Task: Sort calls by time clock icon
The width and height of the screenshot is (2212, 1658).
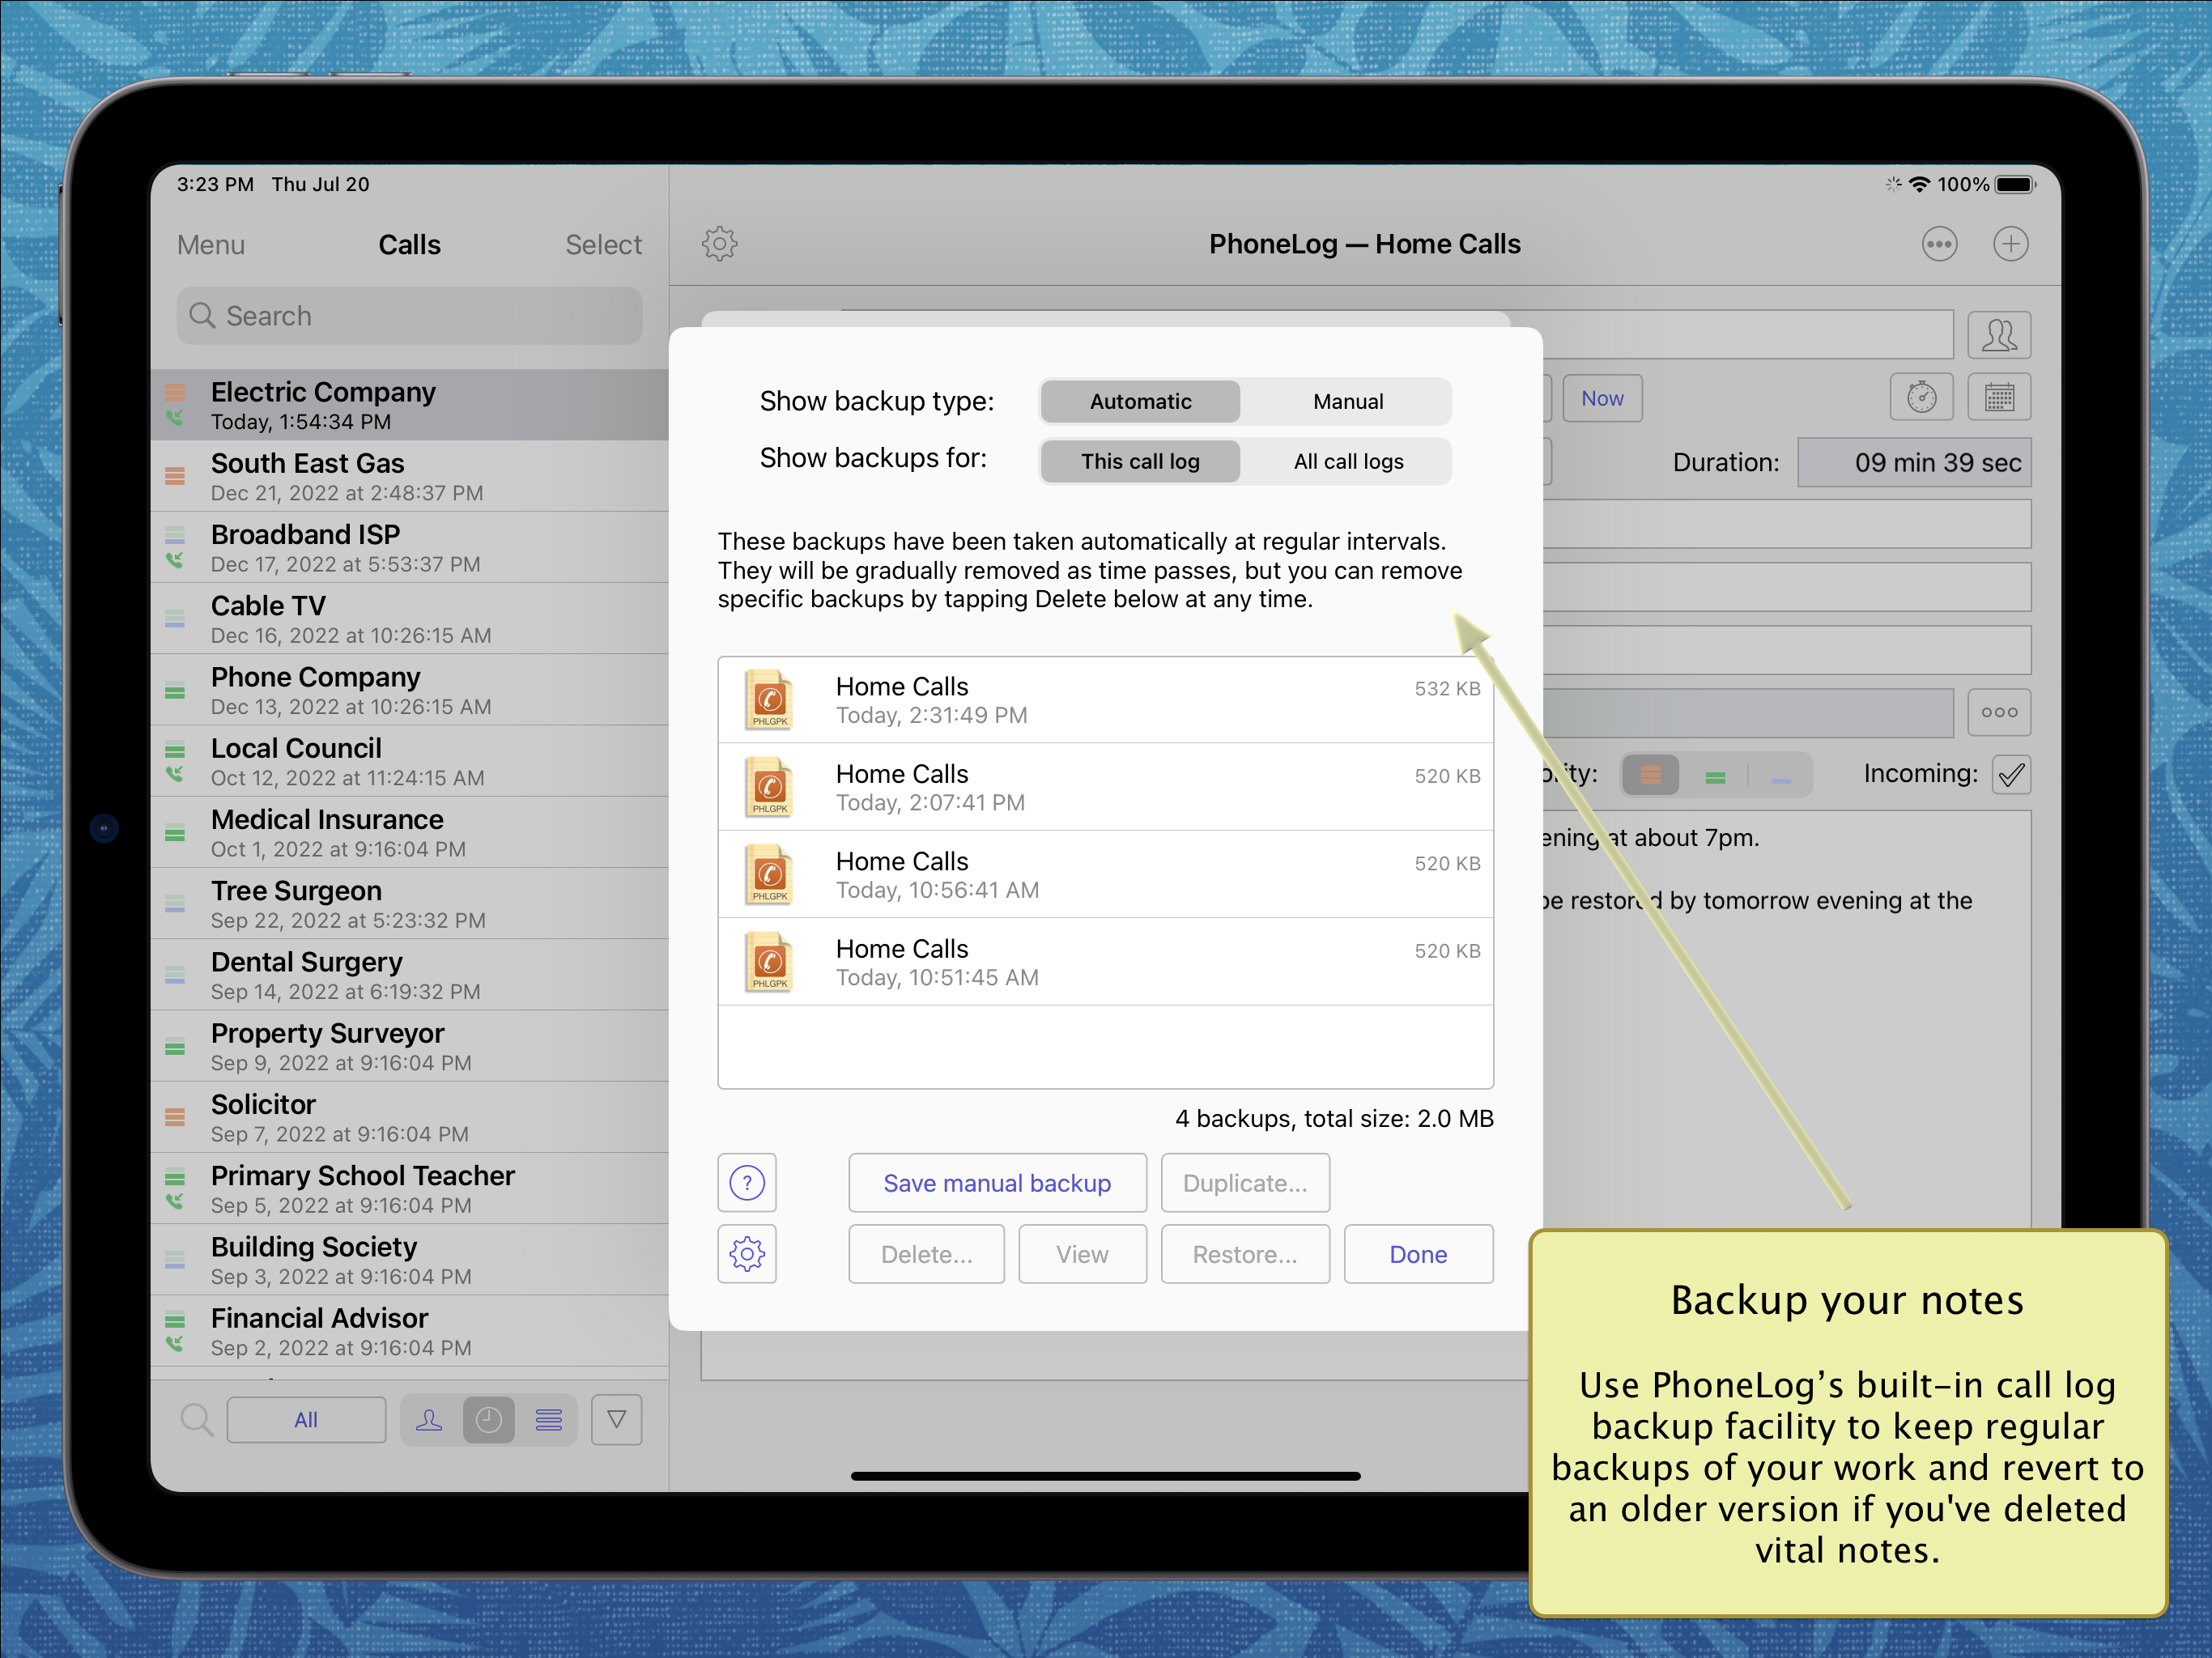Action: click(x=489, y=1420)
